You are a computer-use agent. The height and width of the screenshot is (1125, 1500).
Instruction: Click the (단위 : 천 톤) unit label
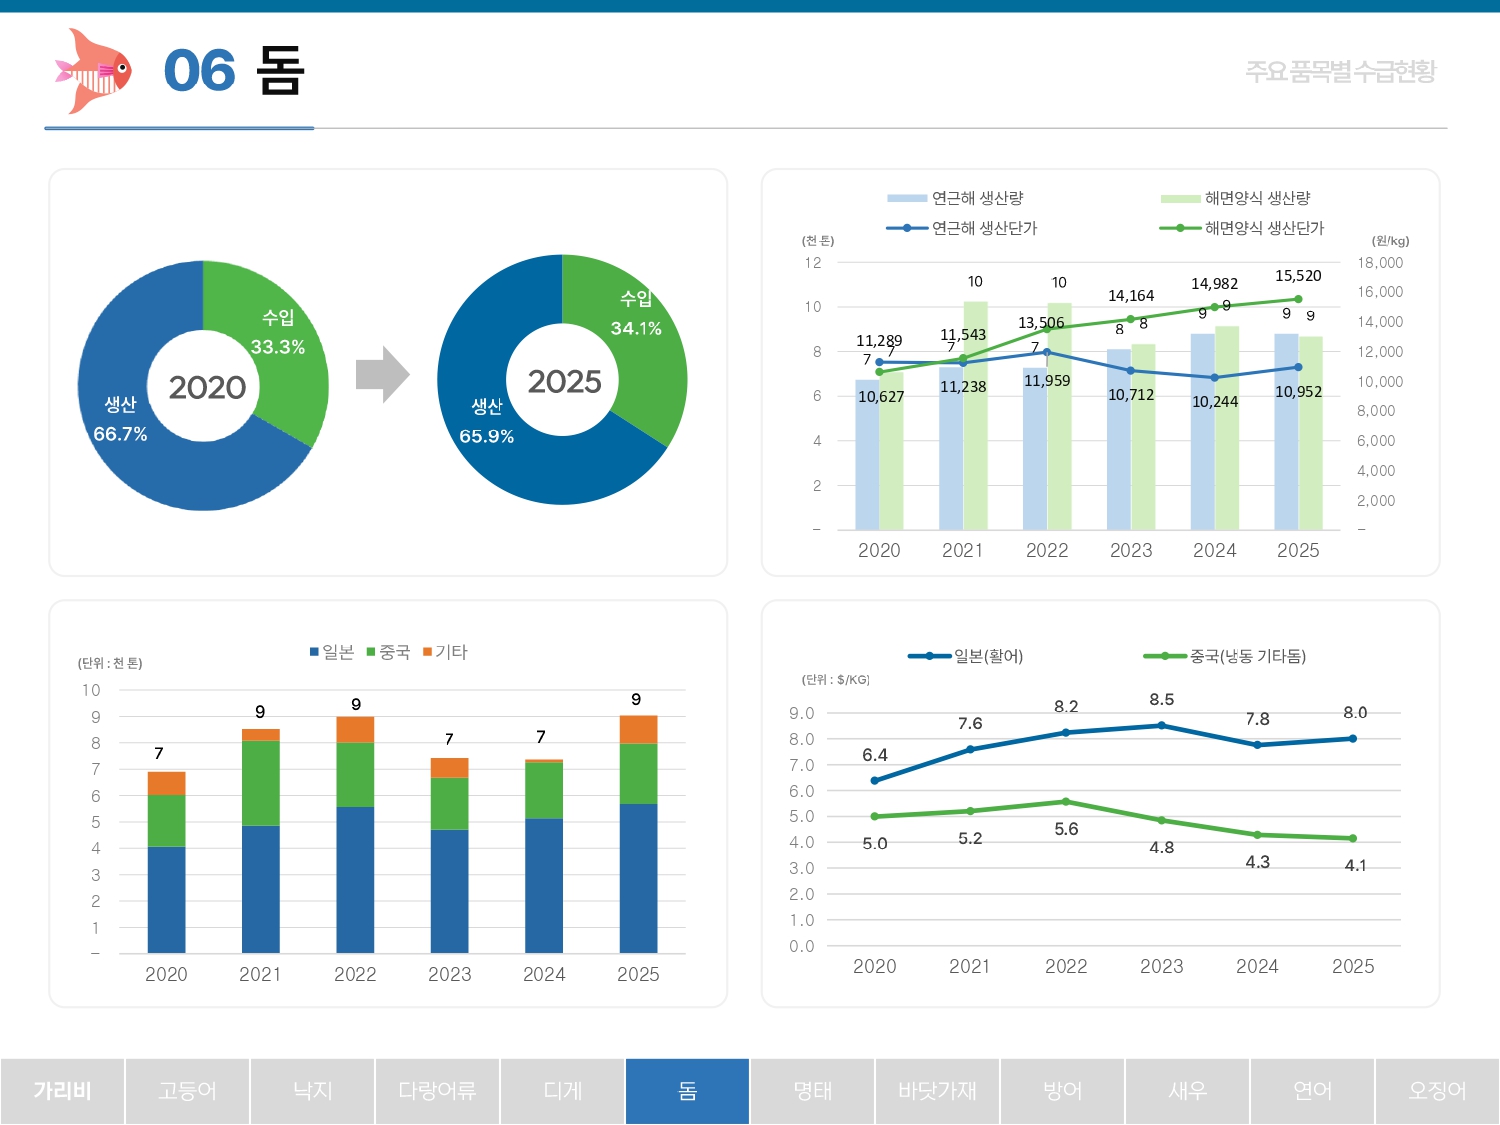point(110,663)
